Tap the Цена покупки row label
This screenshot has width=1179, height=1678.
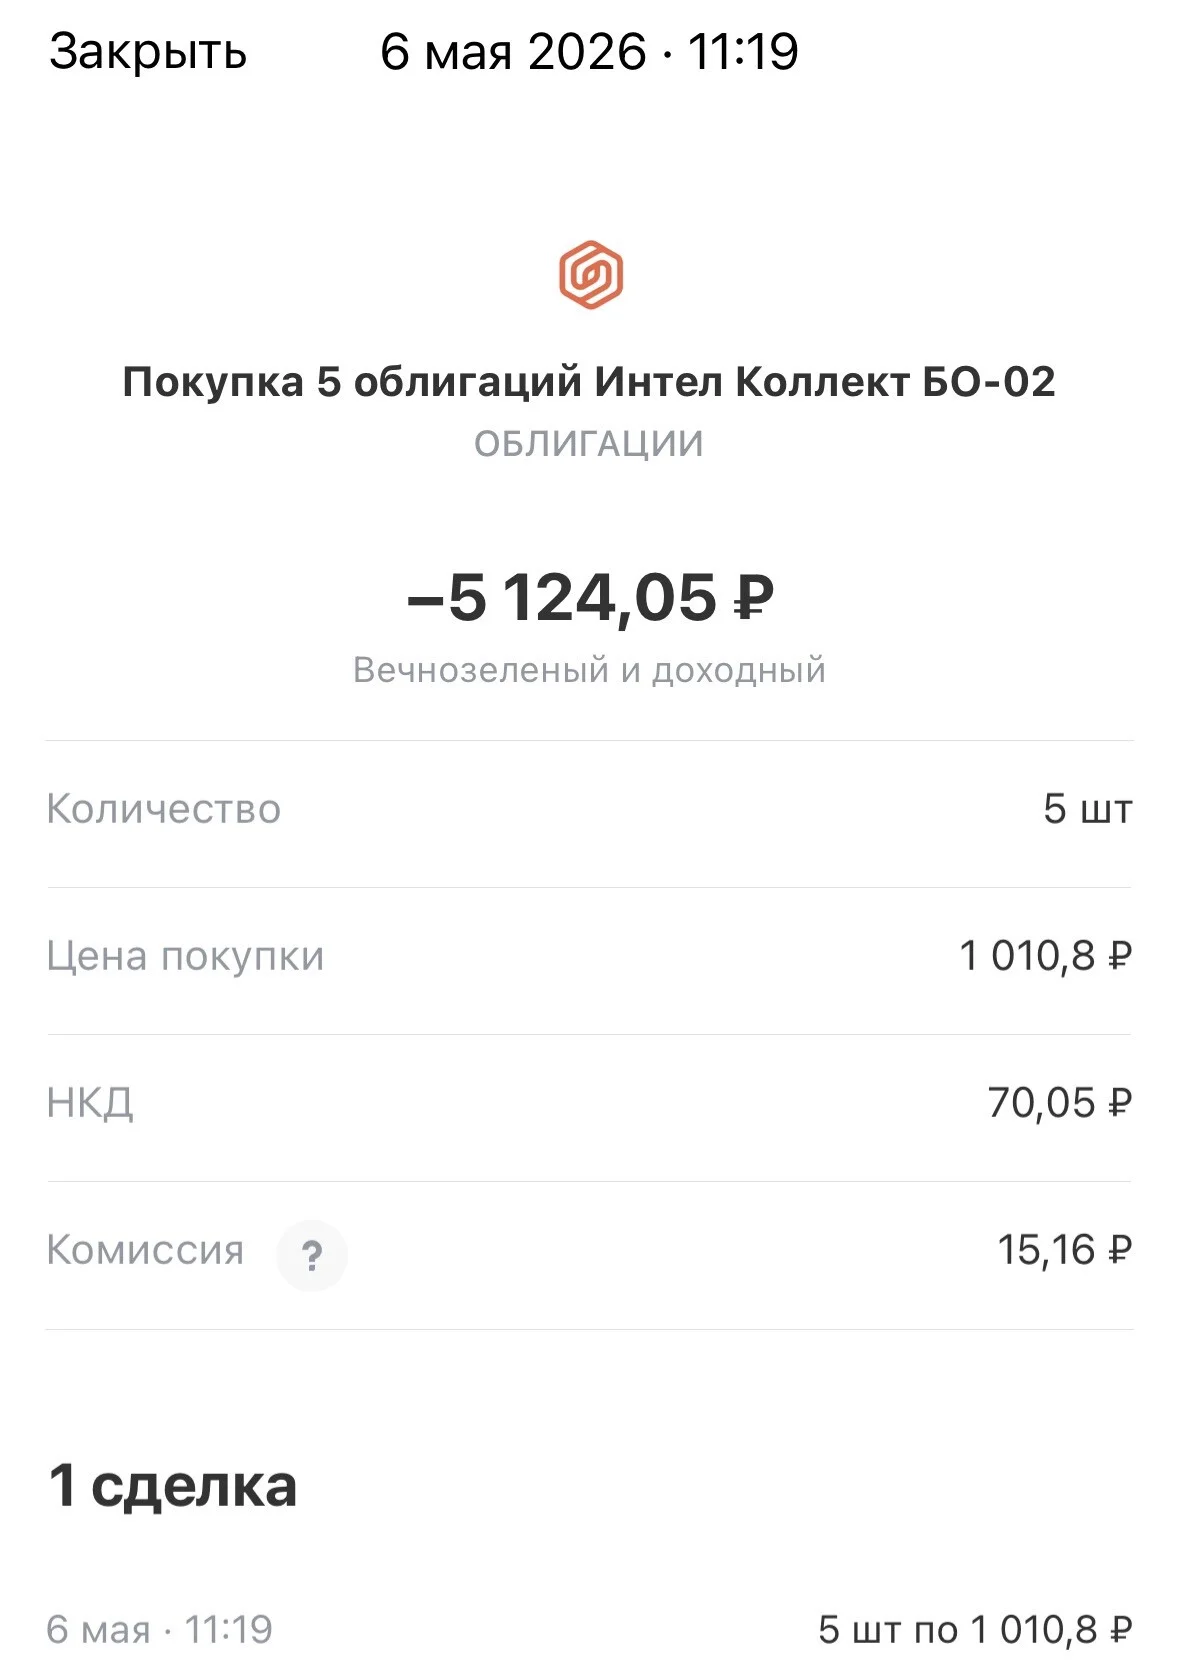click(x=185, y=957)
